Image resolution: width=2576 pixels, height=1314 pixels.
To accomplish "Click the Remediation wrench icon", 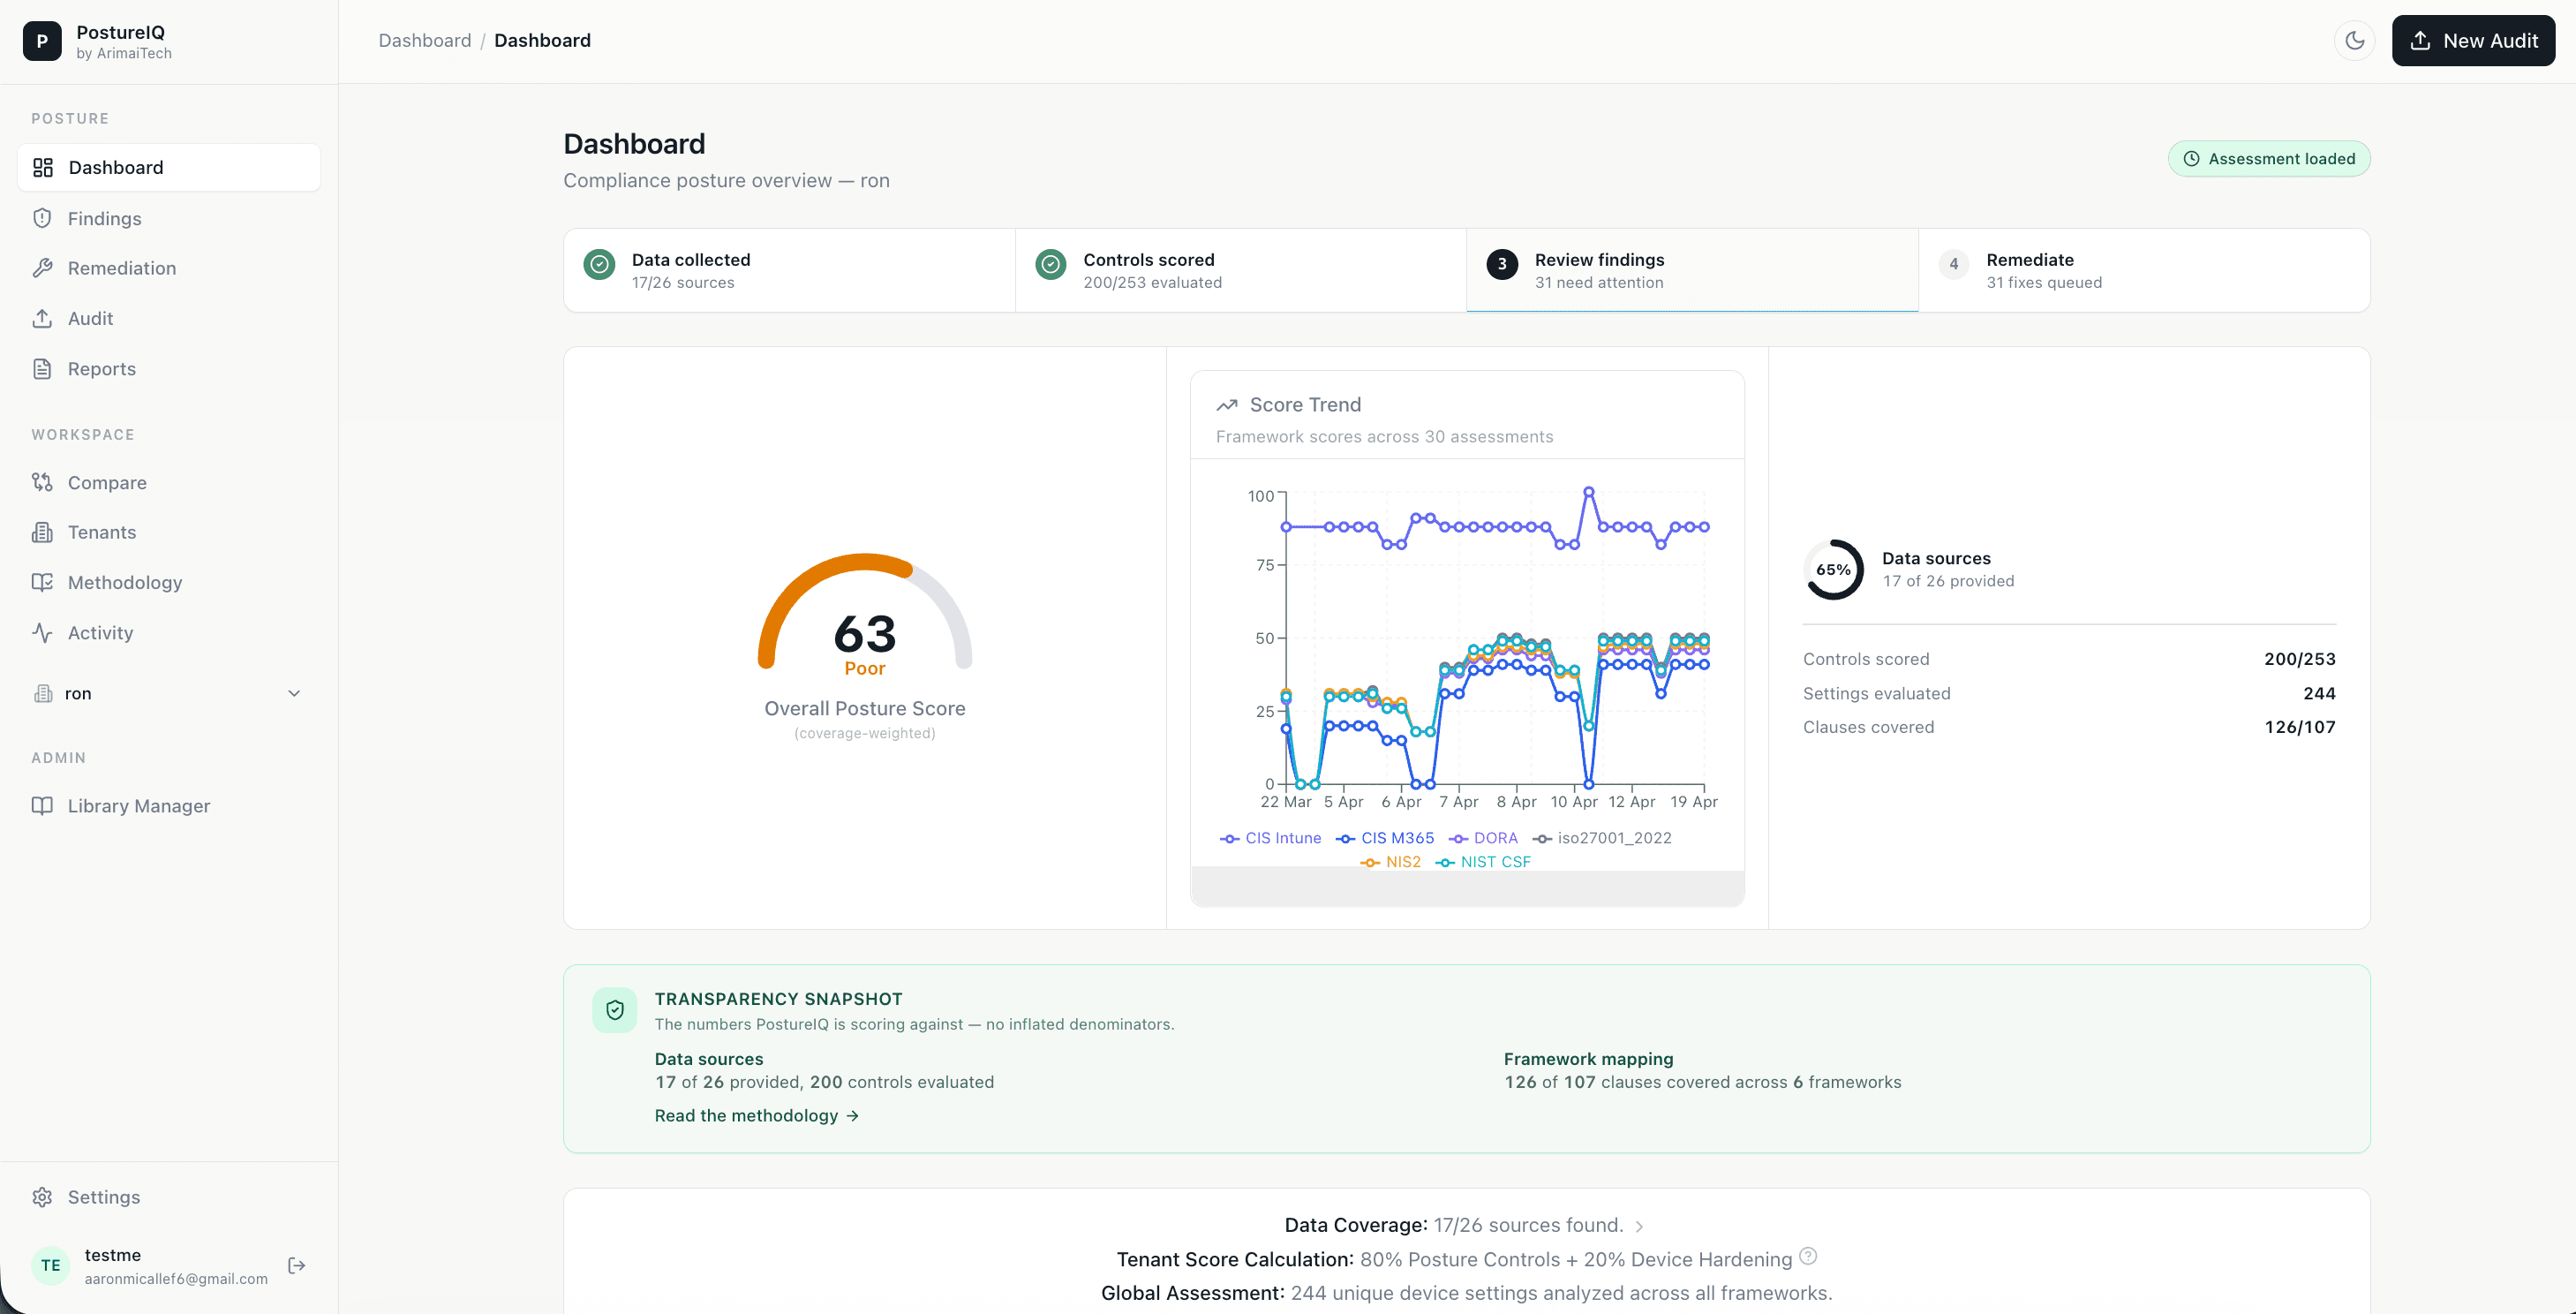I will [x=42, y=268].
